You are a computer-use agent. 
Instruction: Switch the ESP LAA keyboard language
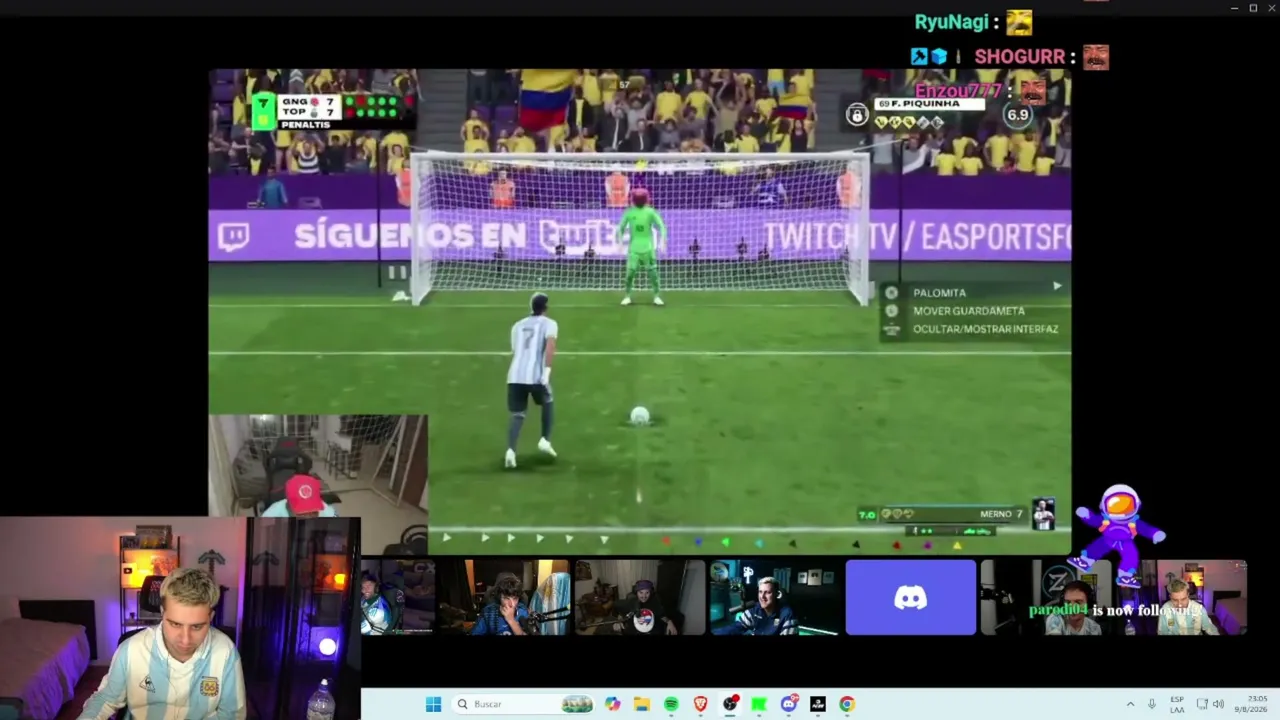click(x=1177, y=704)
